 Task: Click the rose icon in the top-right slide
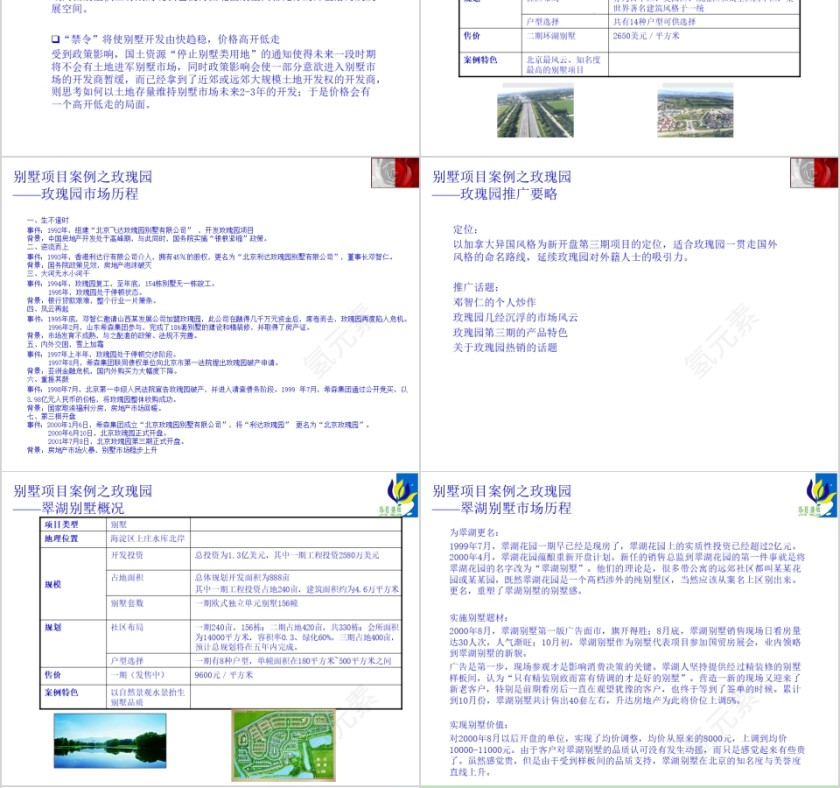815,172
